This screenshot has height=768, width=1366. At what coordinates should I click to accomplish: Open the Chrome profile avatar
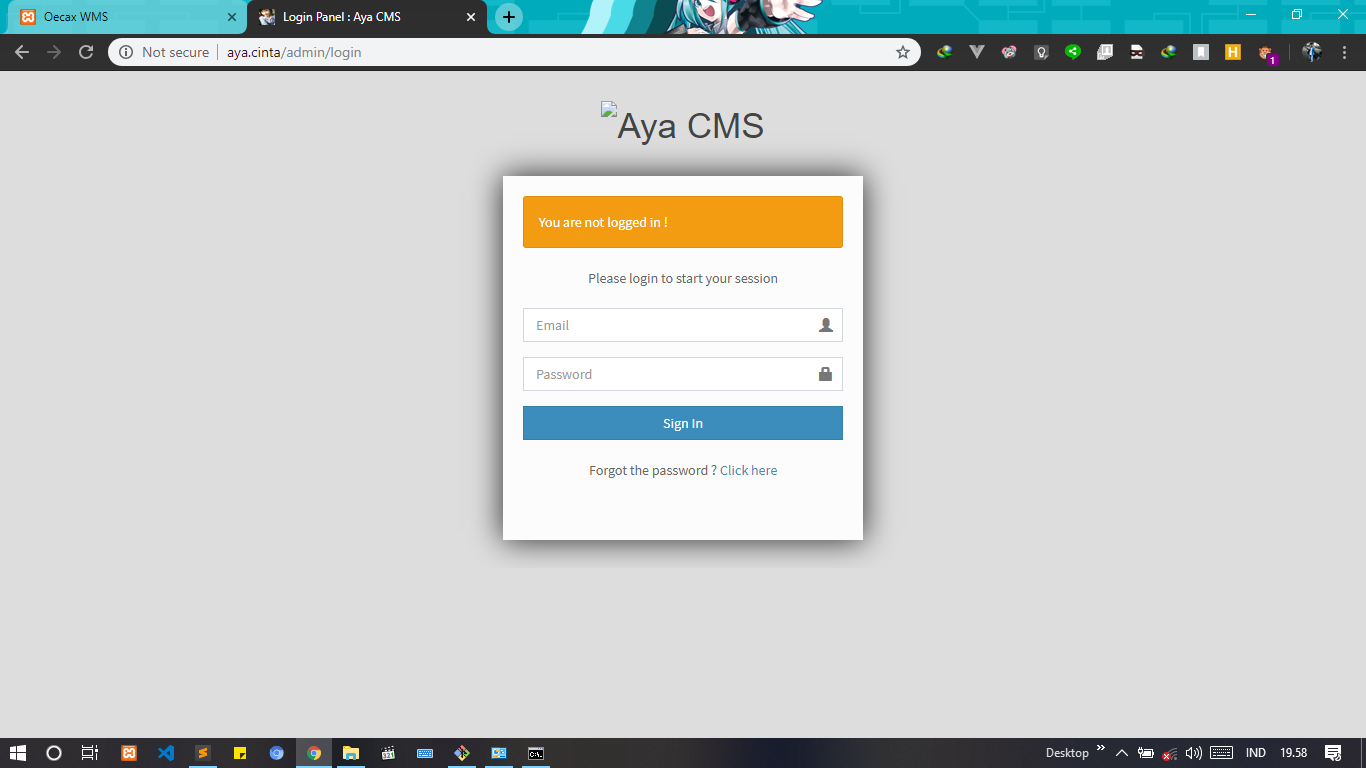1312,52
